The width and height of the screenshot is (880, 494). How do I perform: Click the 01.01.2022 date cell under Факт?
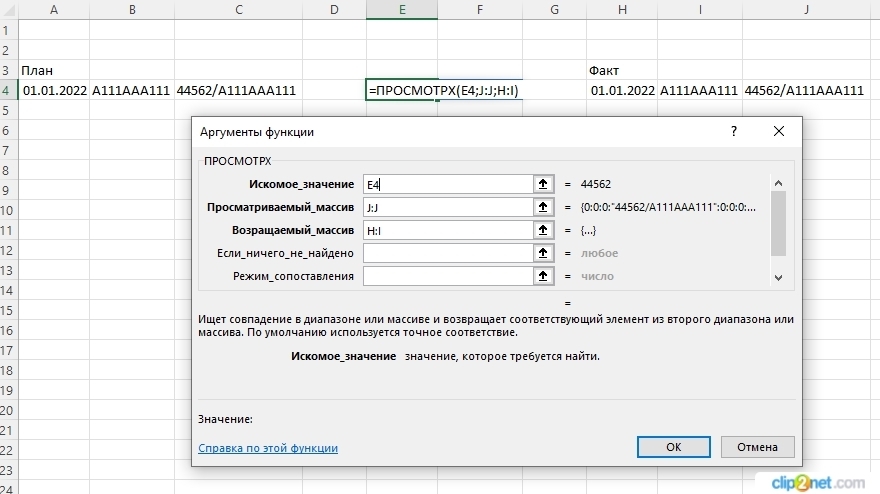(623, 90)
